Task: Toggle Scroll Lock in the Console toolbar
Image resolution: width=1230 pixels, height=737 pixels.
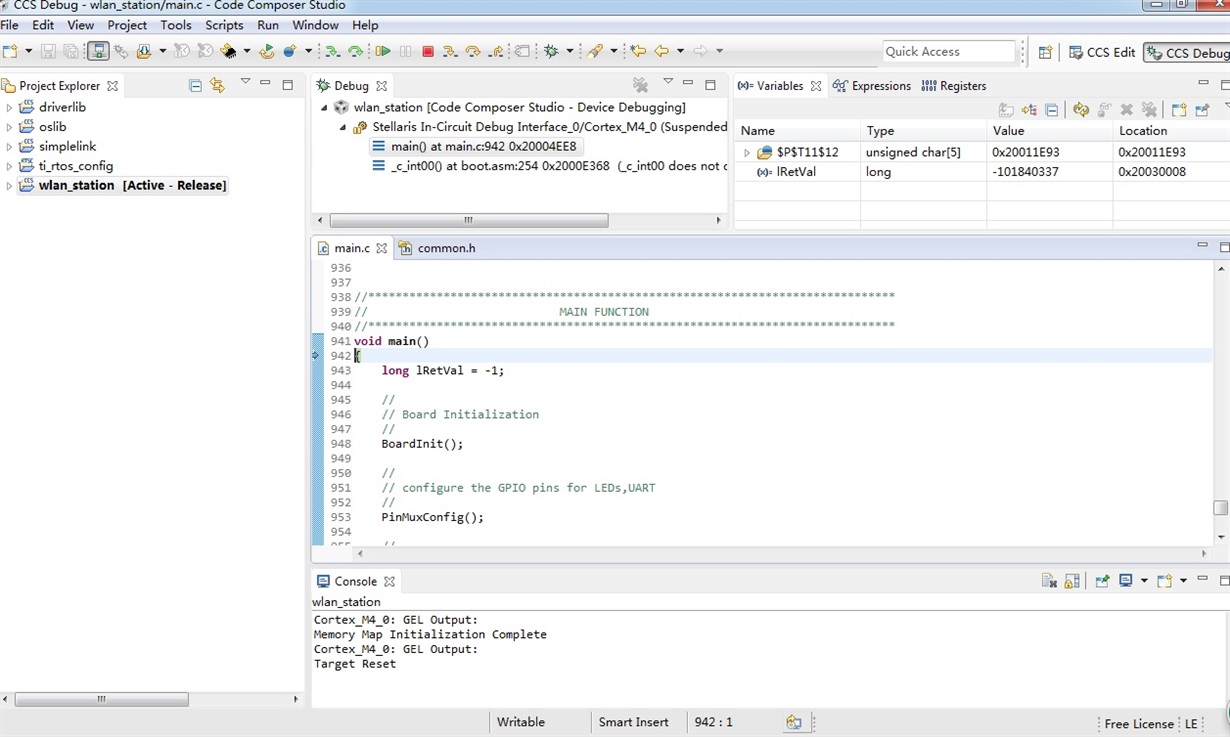Action: 1072,581
